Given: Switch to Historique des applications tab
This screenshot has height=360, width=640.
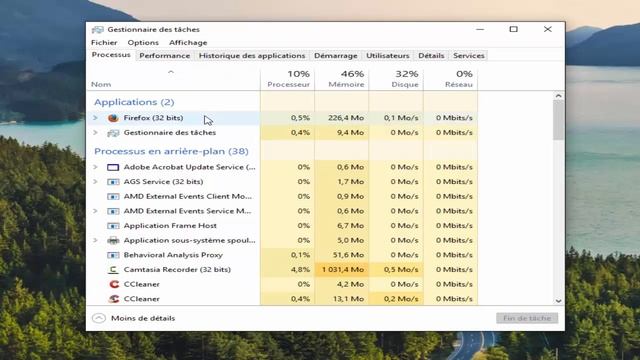Looking at the screenshot, I should (x=252, y=56).
